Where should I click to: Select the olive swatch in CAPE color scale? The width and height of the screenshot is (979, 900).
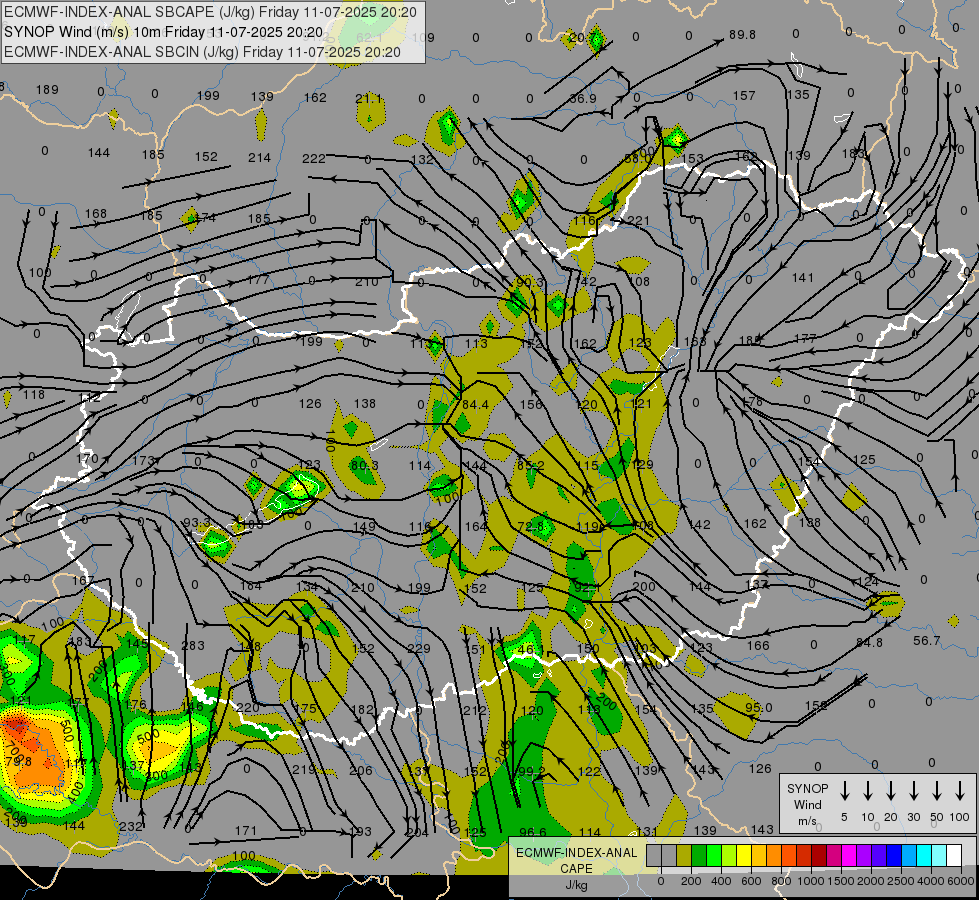point(684,856)
